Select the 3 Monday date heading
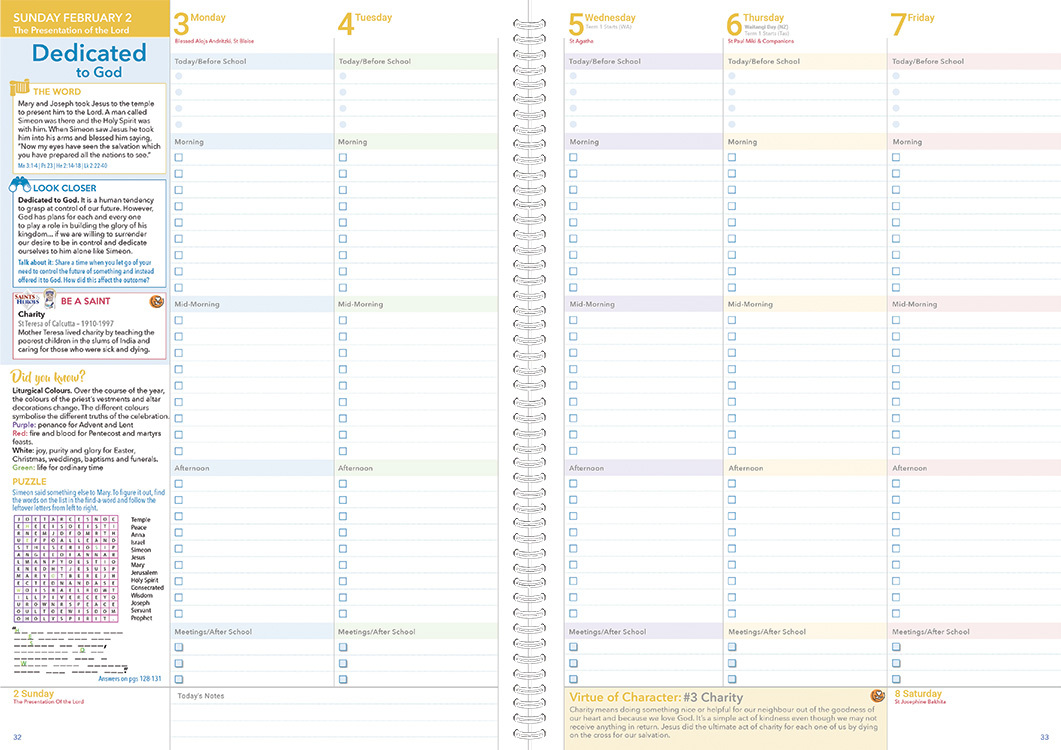The image size is (1061, 750). click(200, 23)
